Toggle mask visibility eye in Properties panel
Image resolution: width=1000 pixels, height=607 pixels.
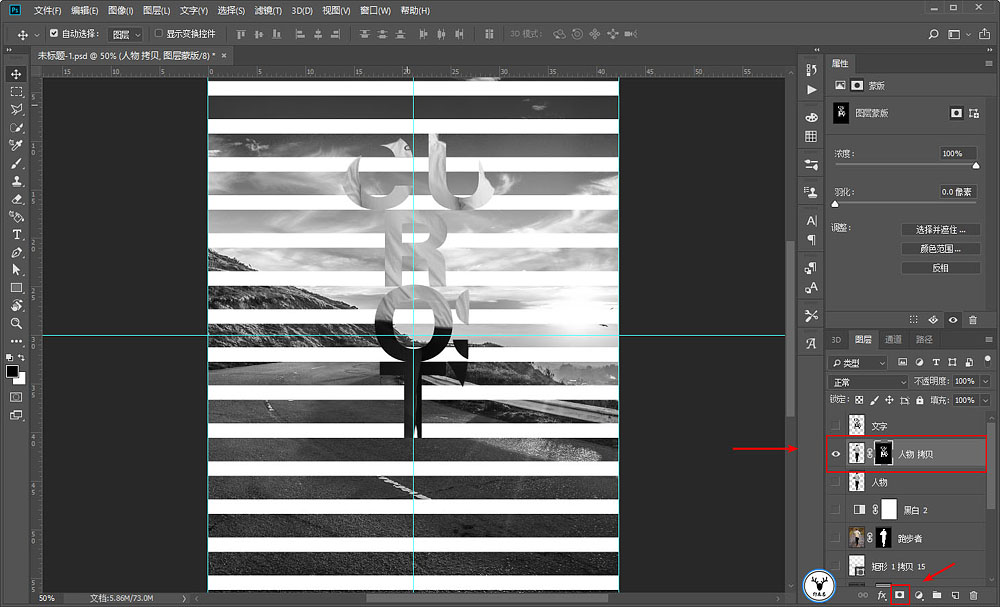pos(953,320)
